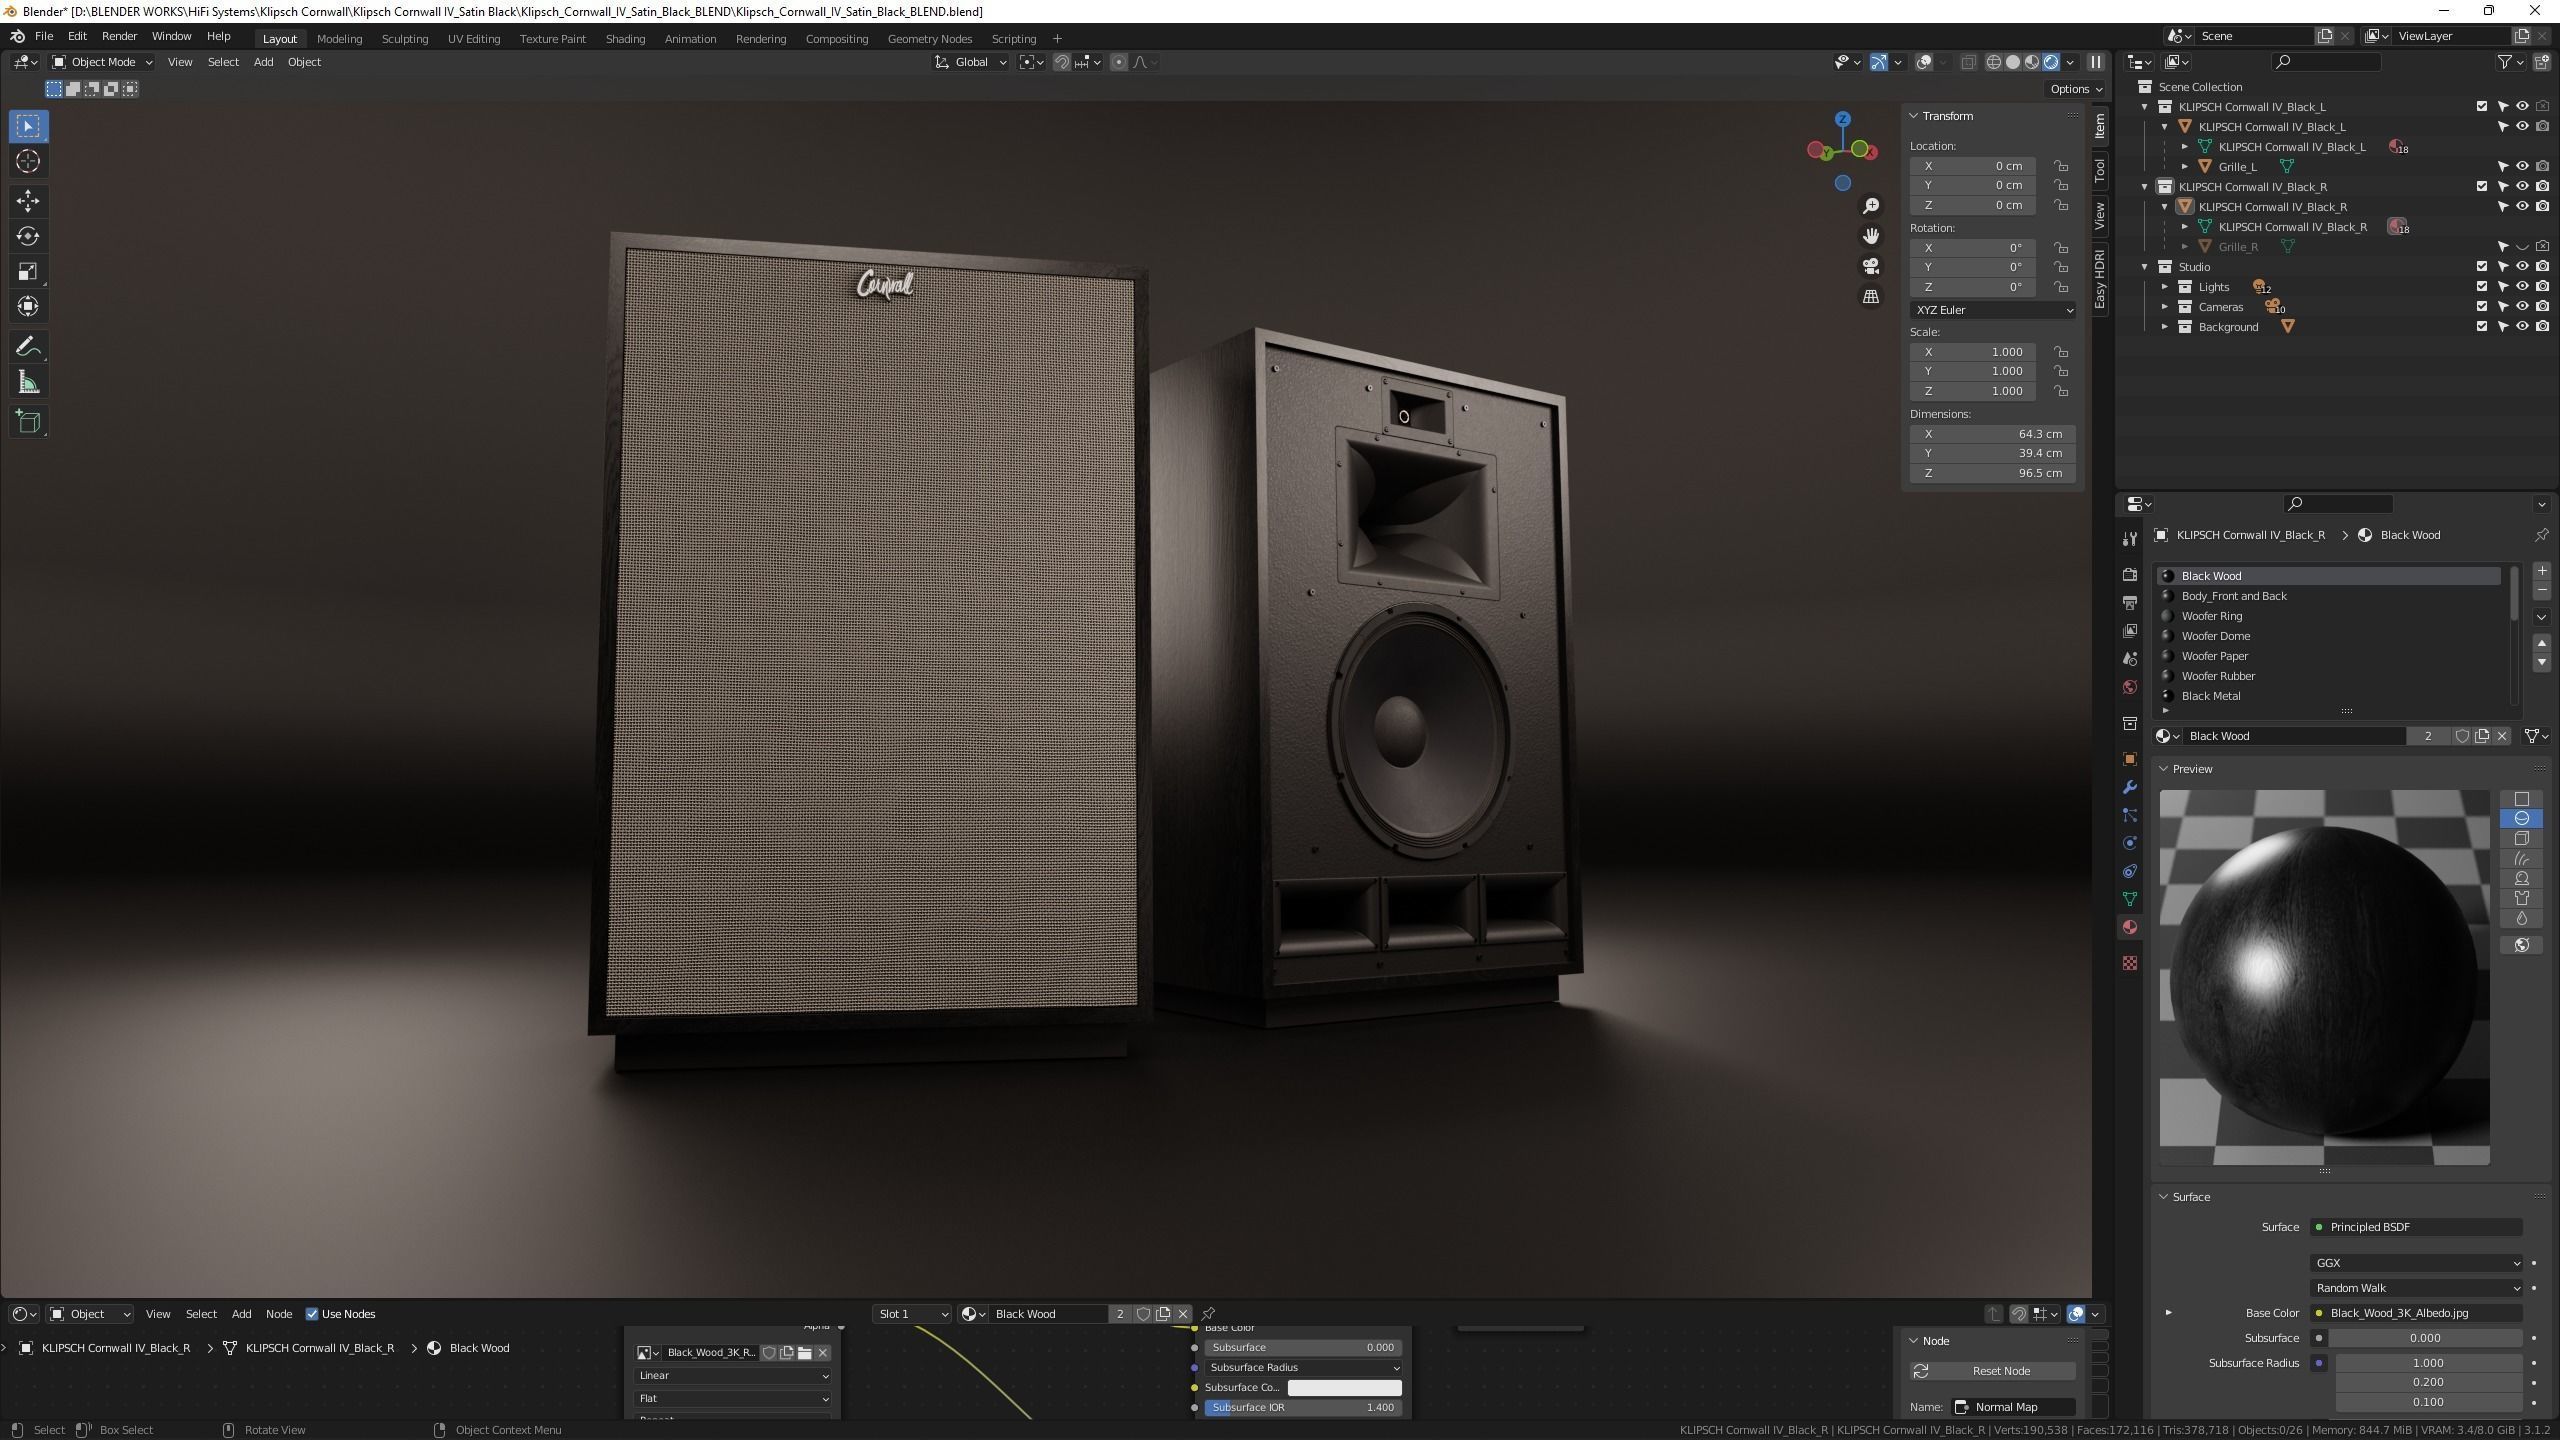Open the GGX distribution dropdown
2560x1440 pixels.
2416,1263
